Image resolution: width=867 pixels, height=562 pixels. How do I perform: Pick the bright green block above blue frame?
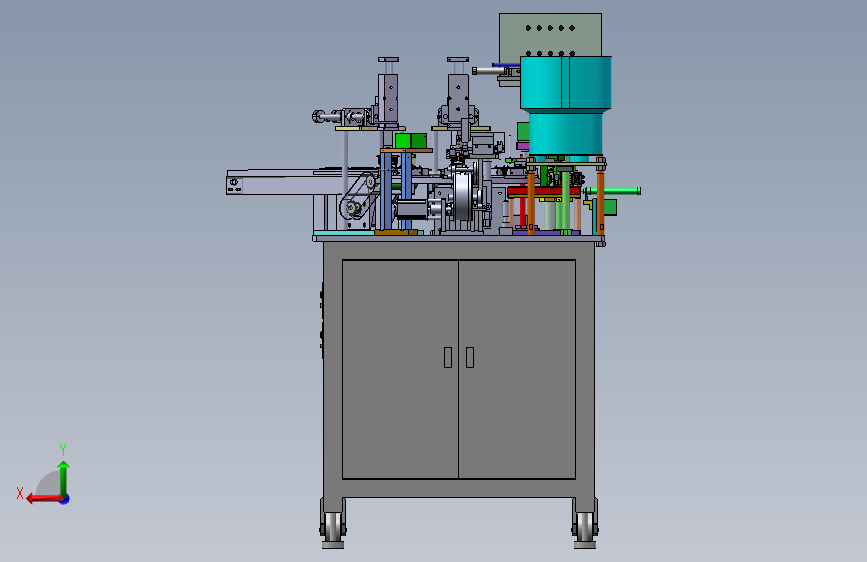coord(411,140)
